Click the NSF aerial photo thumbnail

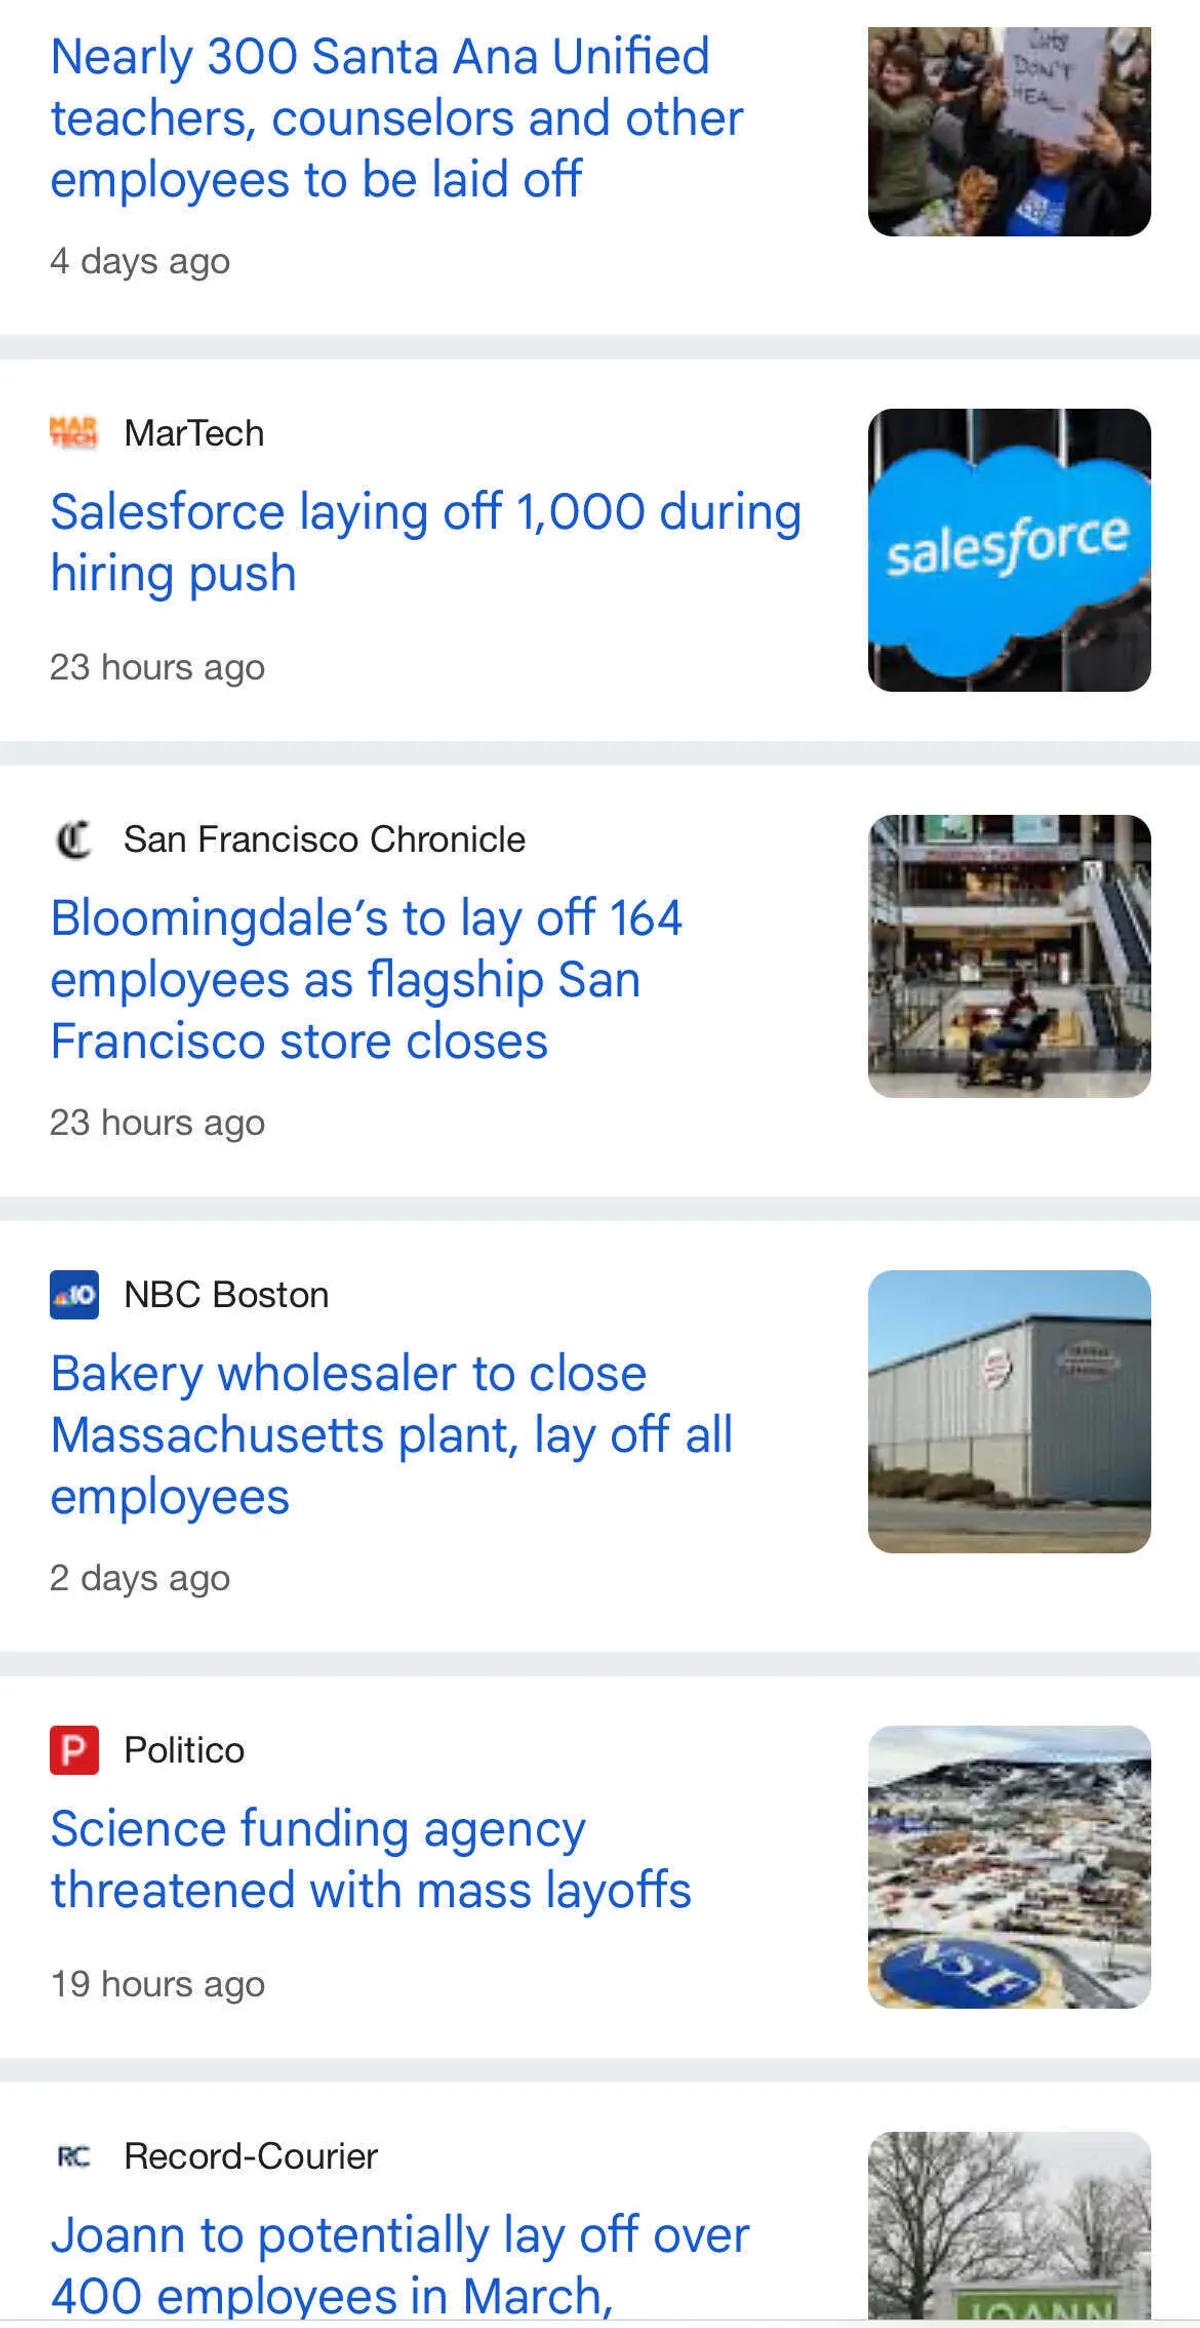tap(1009, 1866)
